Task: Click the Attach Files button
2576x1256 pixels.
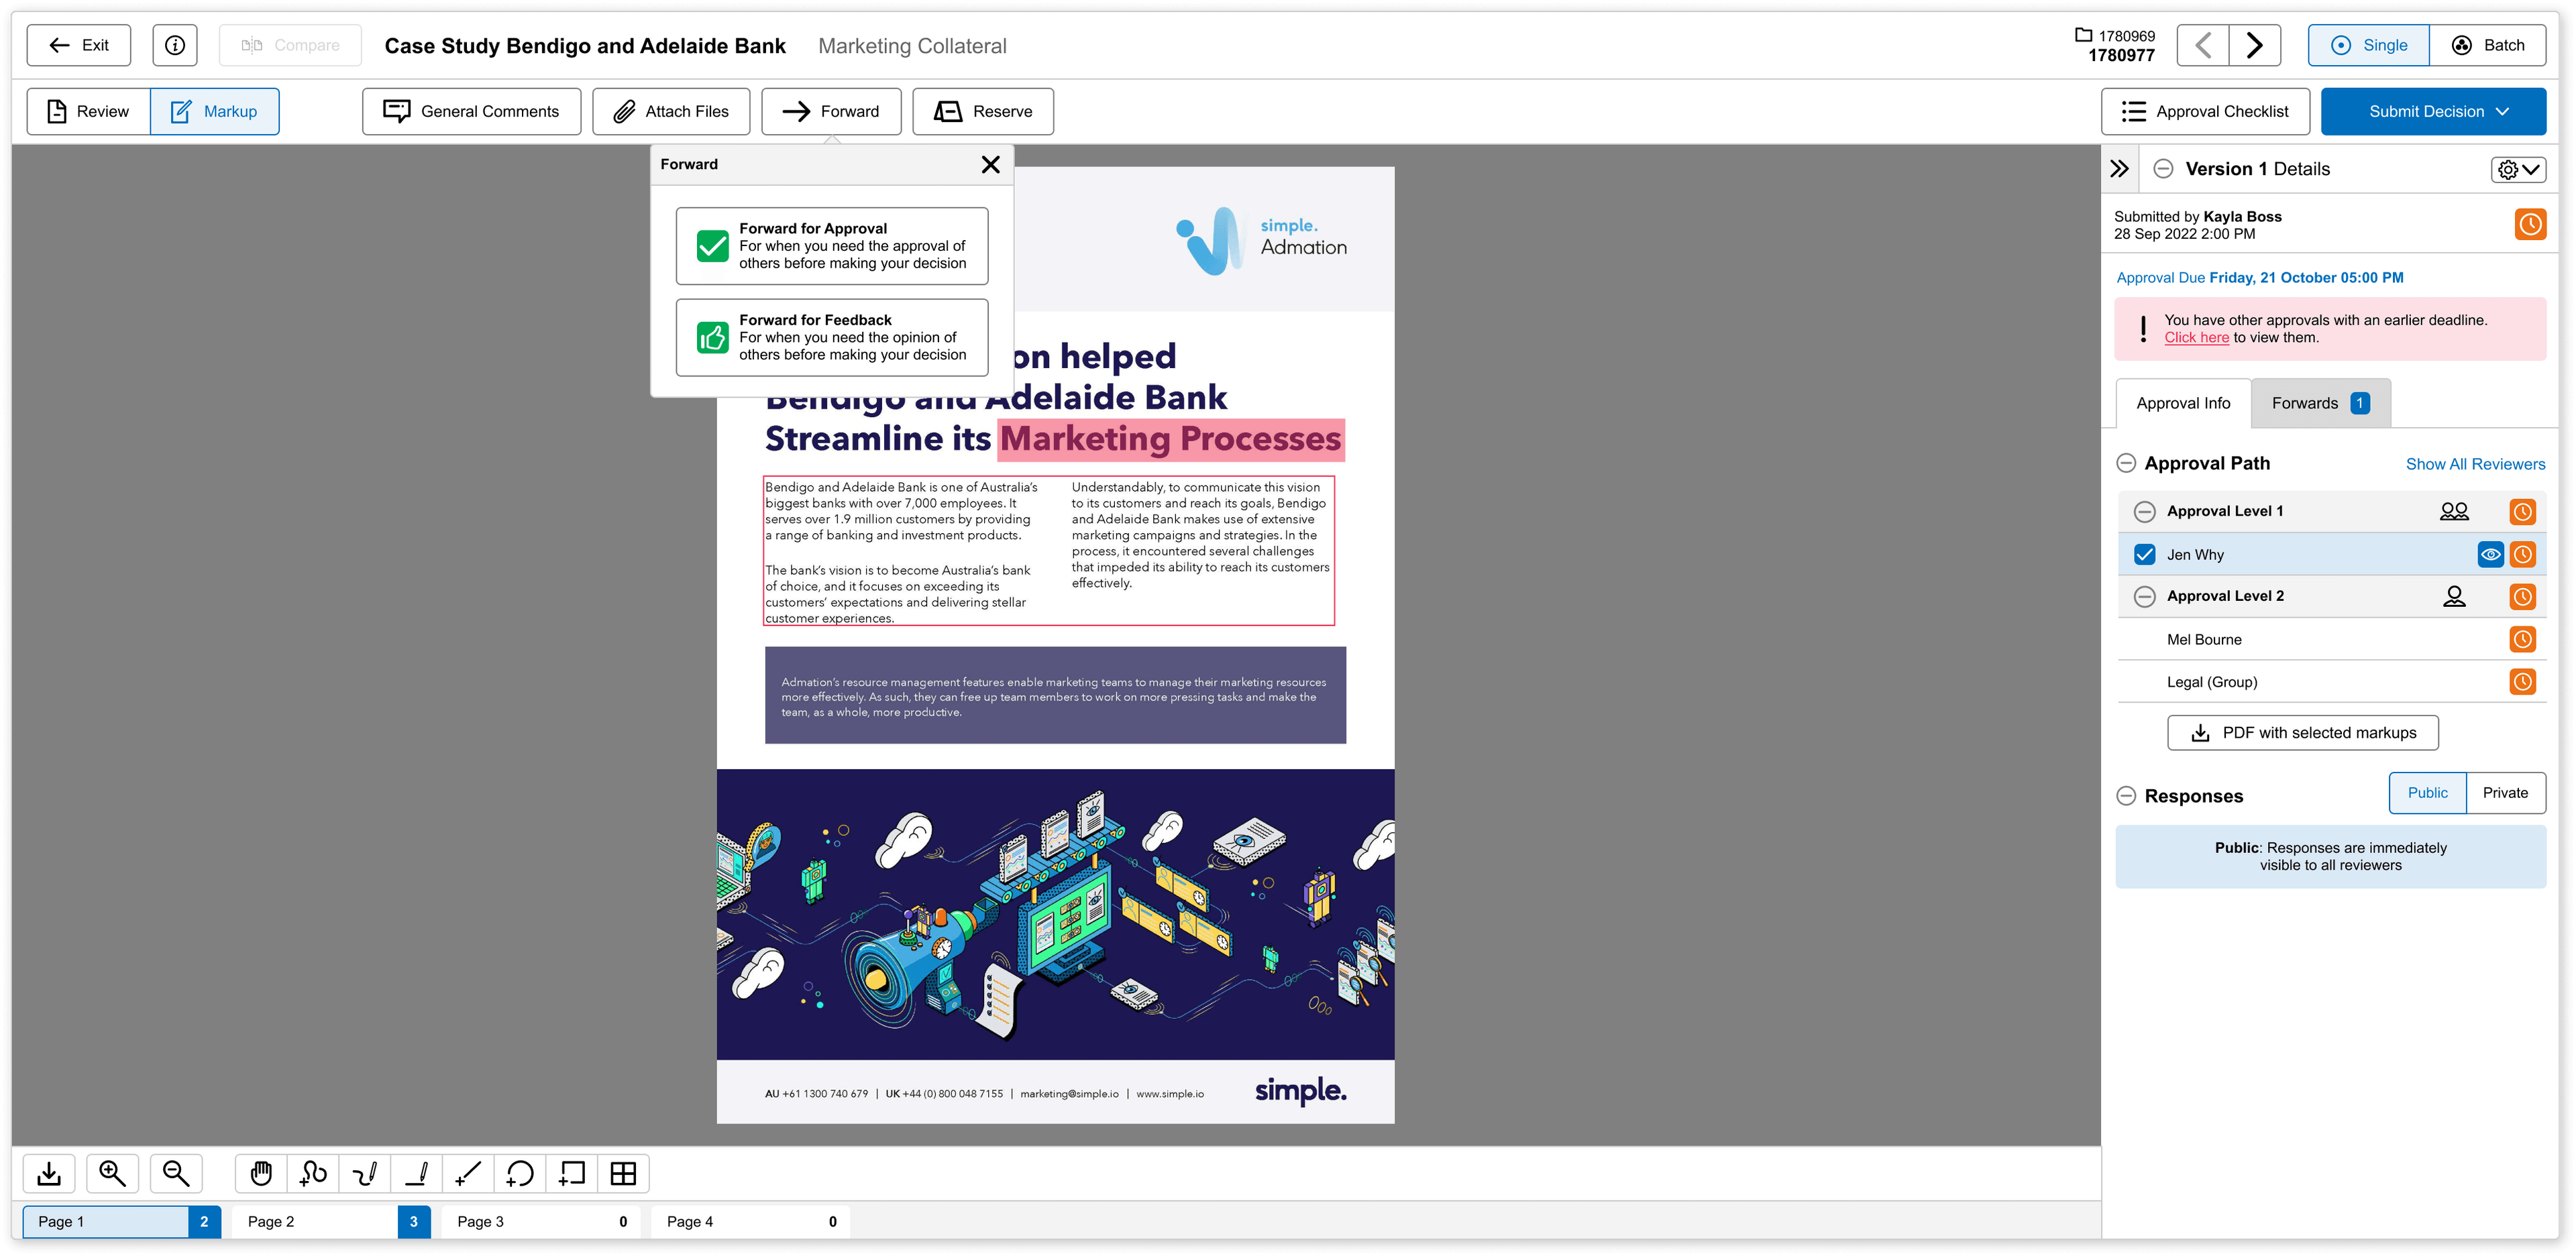Action: pos(671,111)
